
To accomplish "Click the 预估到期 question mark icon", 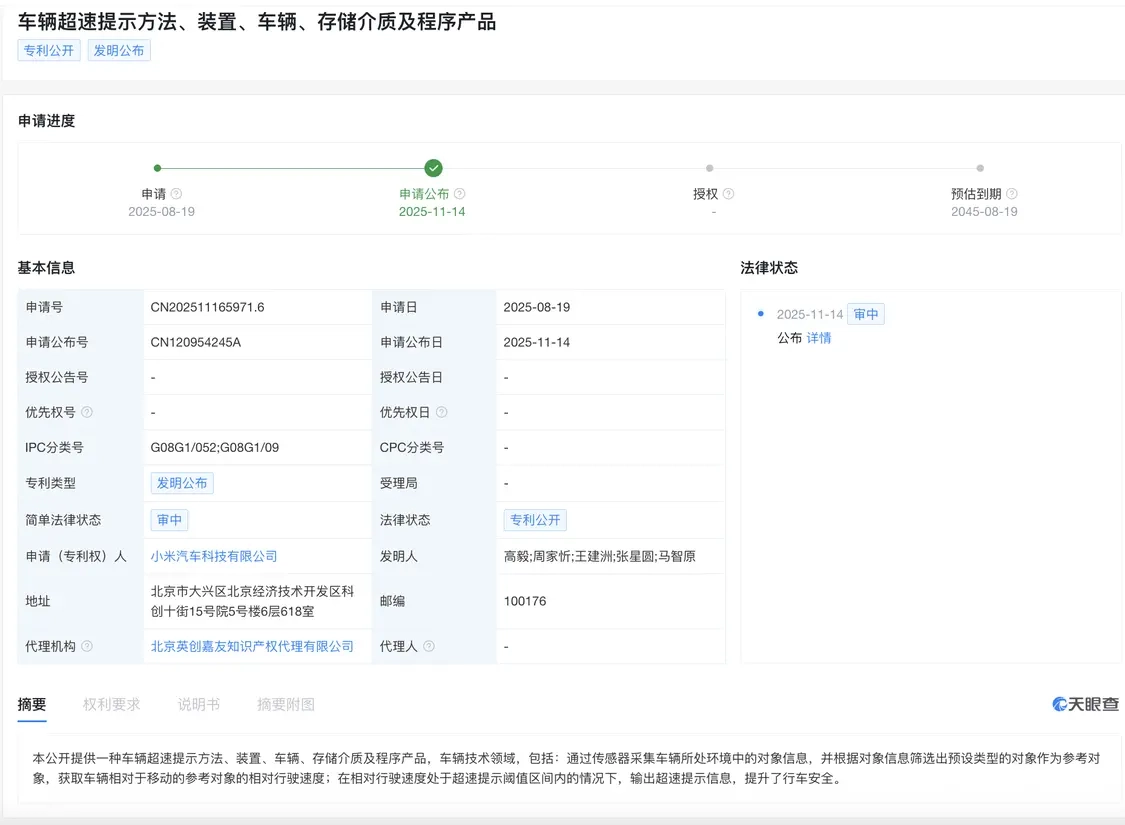I will 1012,194.
